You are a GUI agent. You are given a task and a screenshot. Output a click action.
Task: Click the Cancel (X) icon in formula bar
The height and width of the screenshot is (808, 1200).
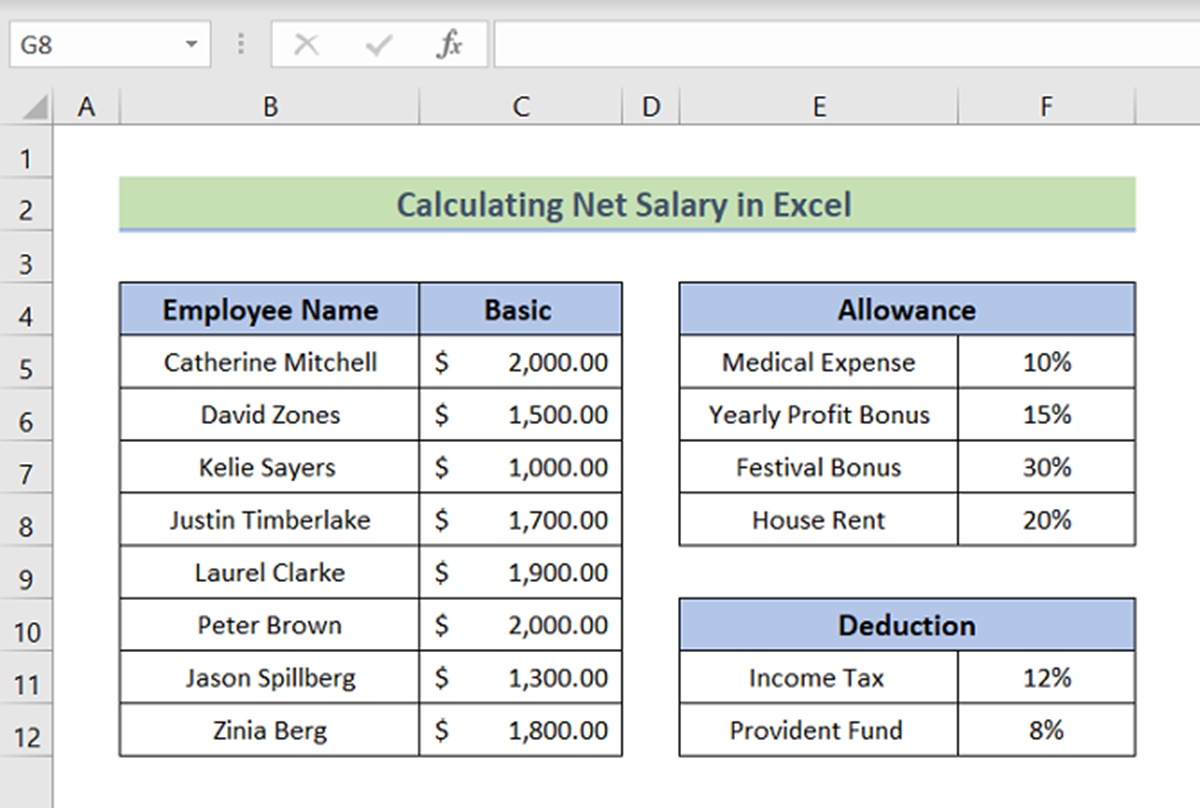coord(306,43)
